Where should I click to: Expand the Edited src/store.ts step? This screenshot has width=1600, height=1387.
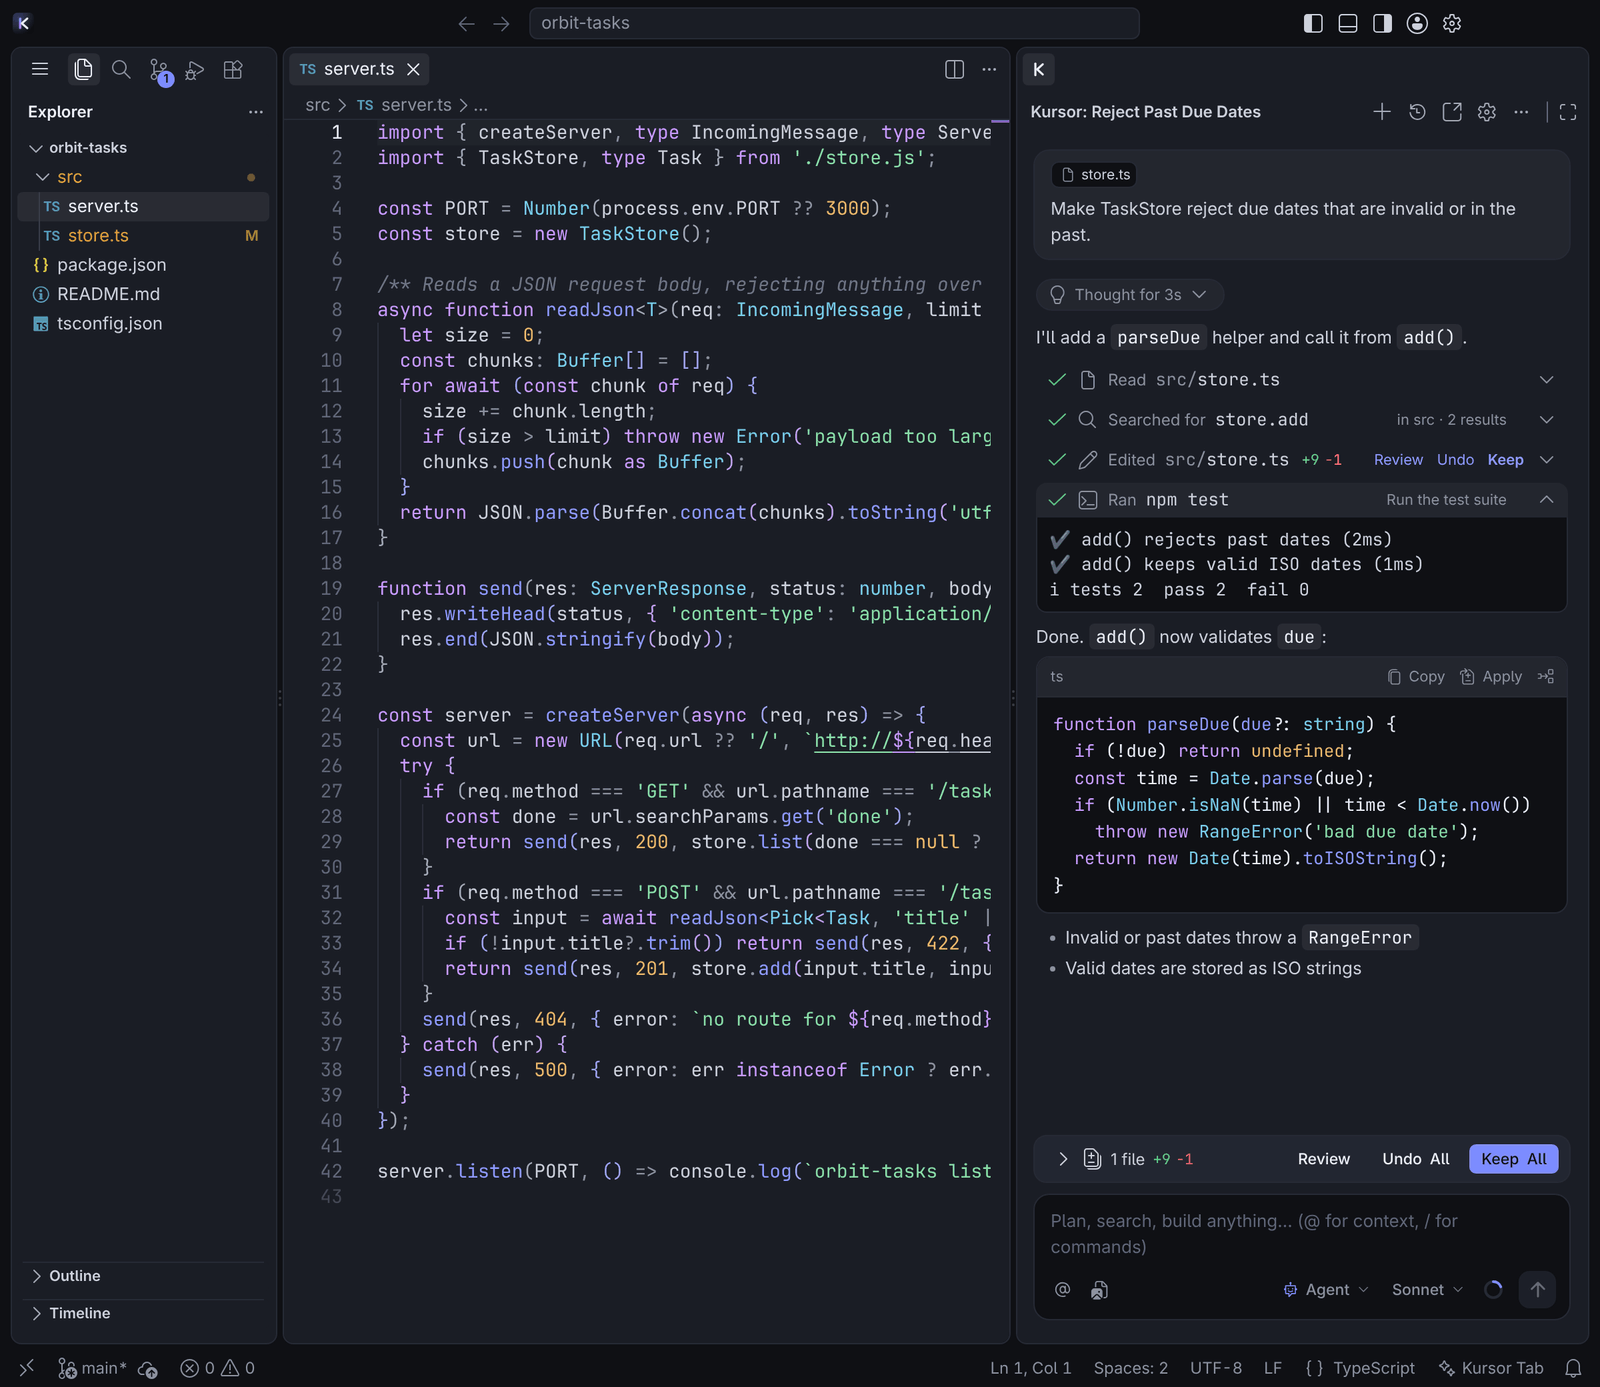coord(1546,460)
